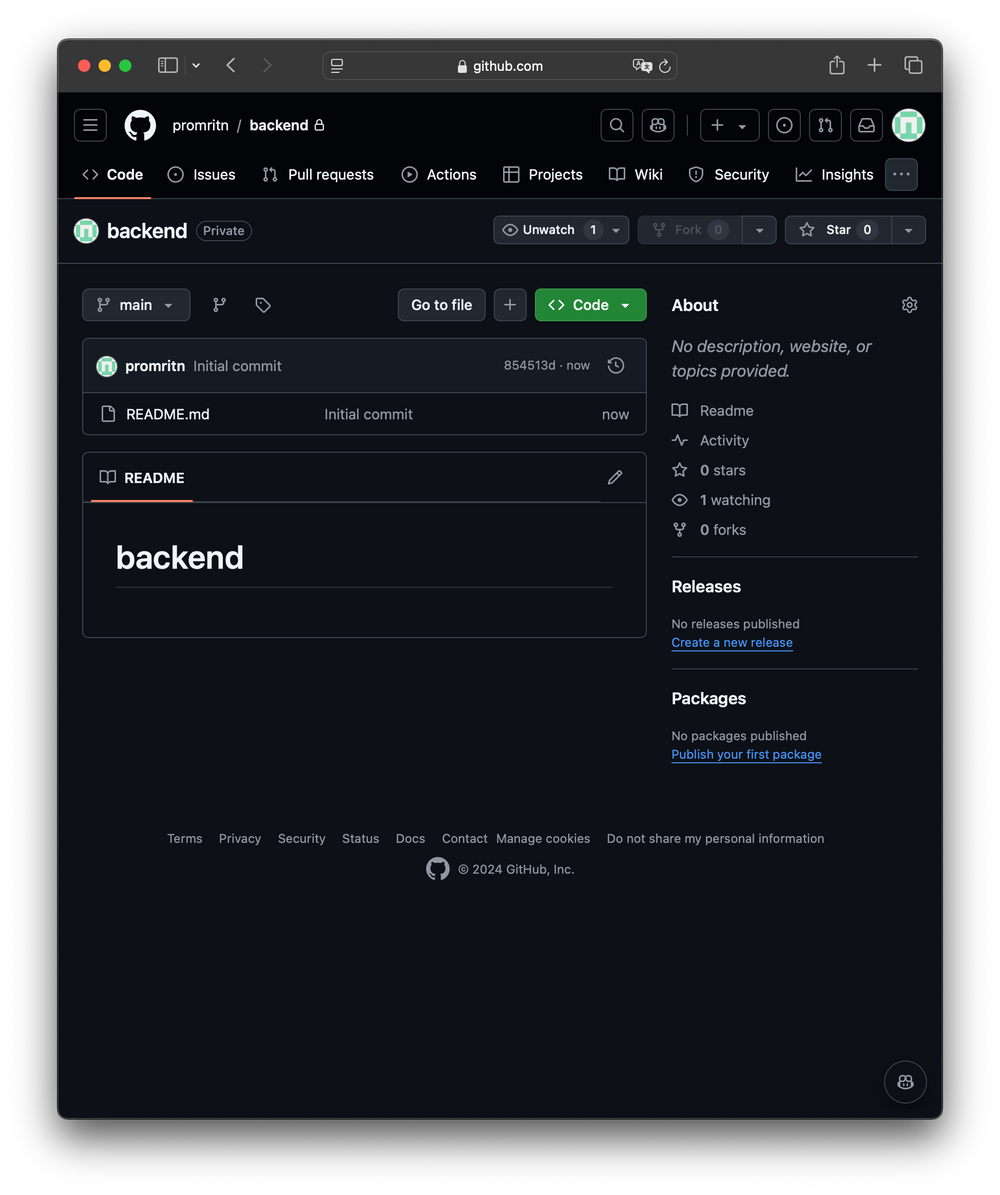Open the Releases heading link
The height and width of the screenshot is (1195, 1000).
pos(706,587)
